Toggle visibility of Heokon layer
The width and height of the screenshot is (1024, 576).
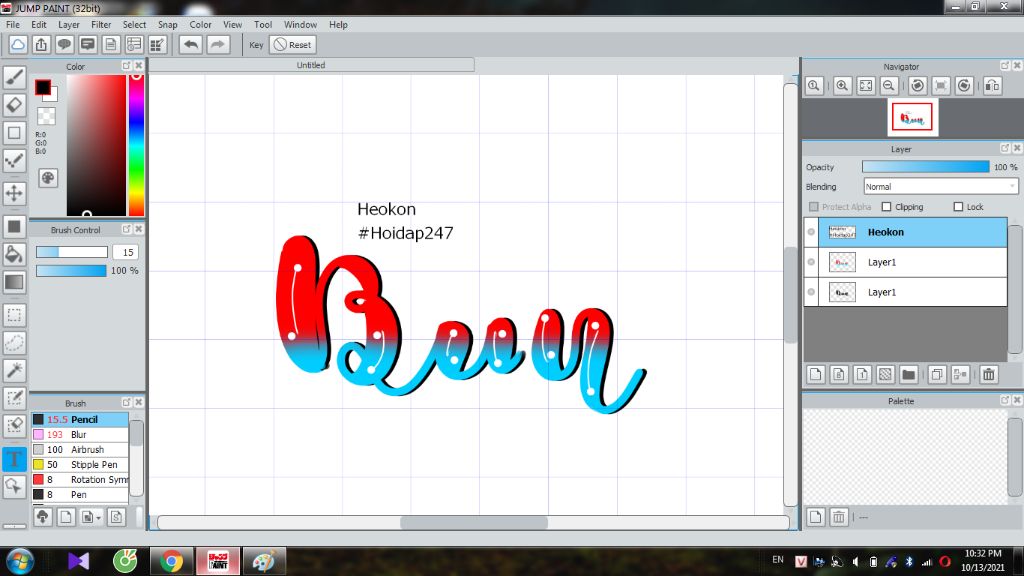[x=811, y=232]
